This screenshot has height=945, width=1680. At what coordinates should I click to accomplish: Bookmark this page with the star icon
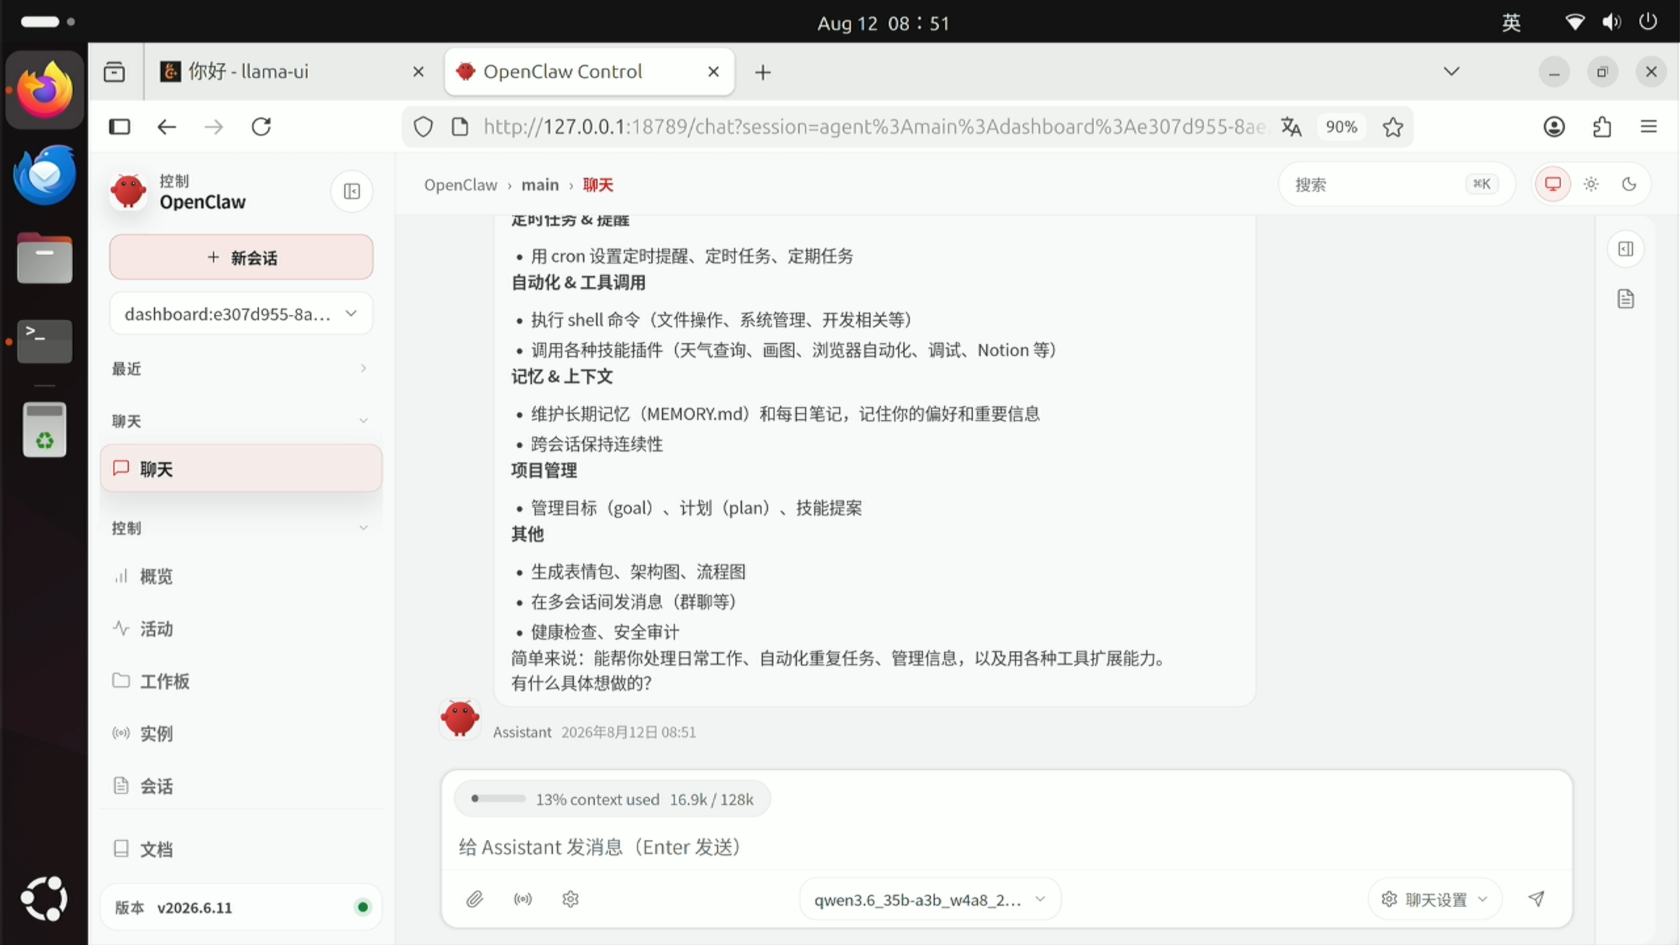point(1393,127)
